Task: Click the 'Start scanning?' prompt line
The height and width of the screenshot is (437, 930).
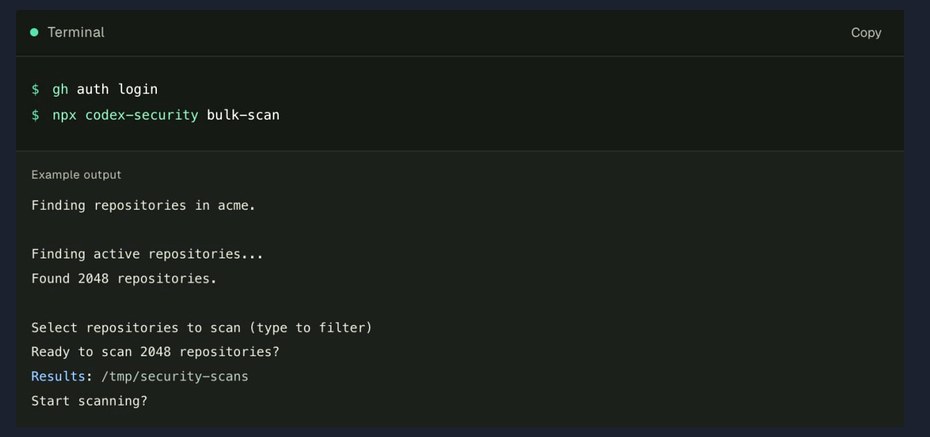Action: 89,401
